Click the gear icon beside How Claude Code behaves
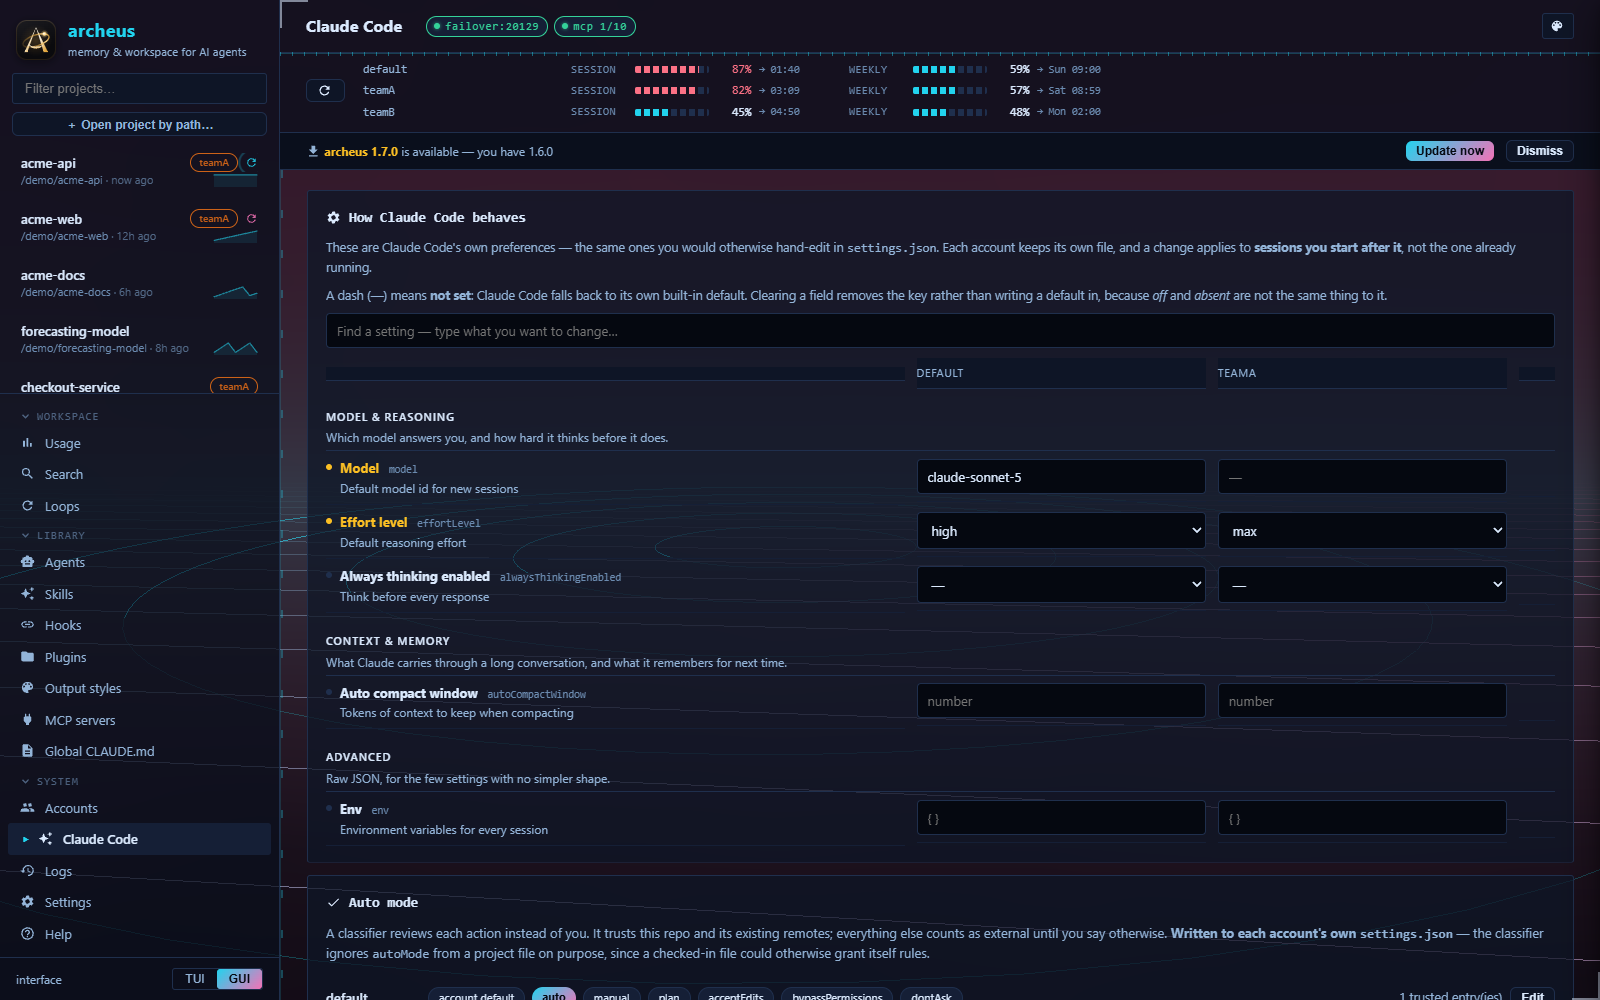 [x=333, y=217]
